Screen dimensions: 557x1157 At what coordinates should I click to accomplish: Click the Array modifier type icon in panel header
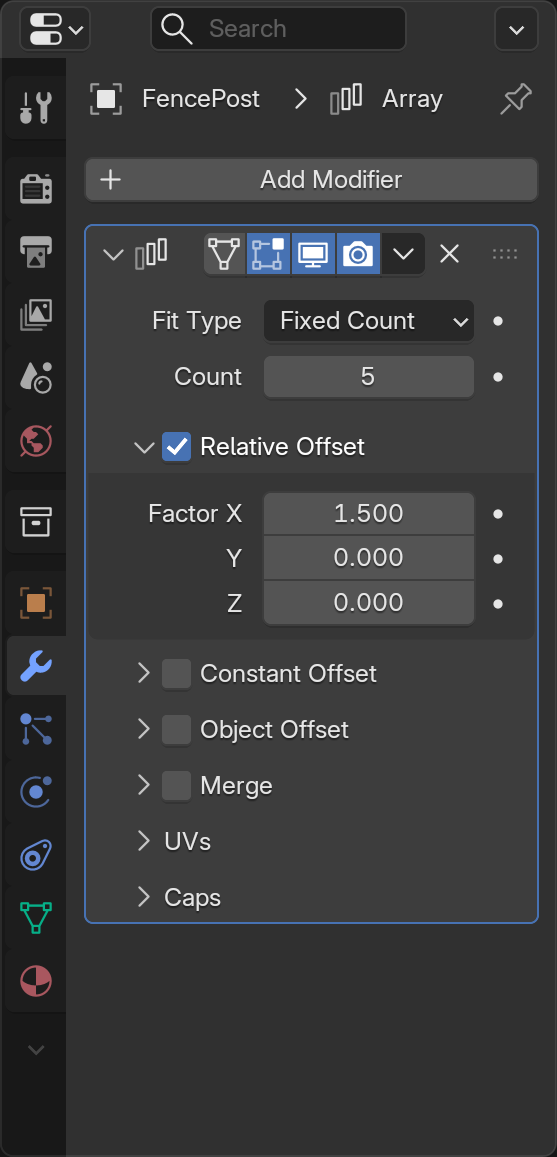151,254
